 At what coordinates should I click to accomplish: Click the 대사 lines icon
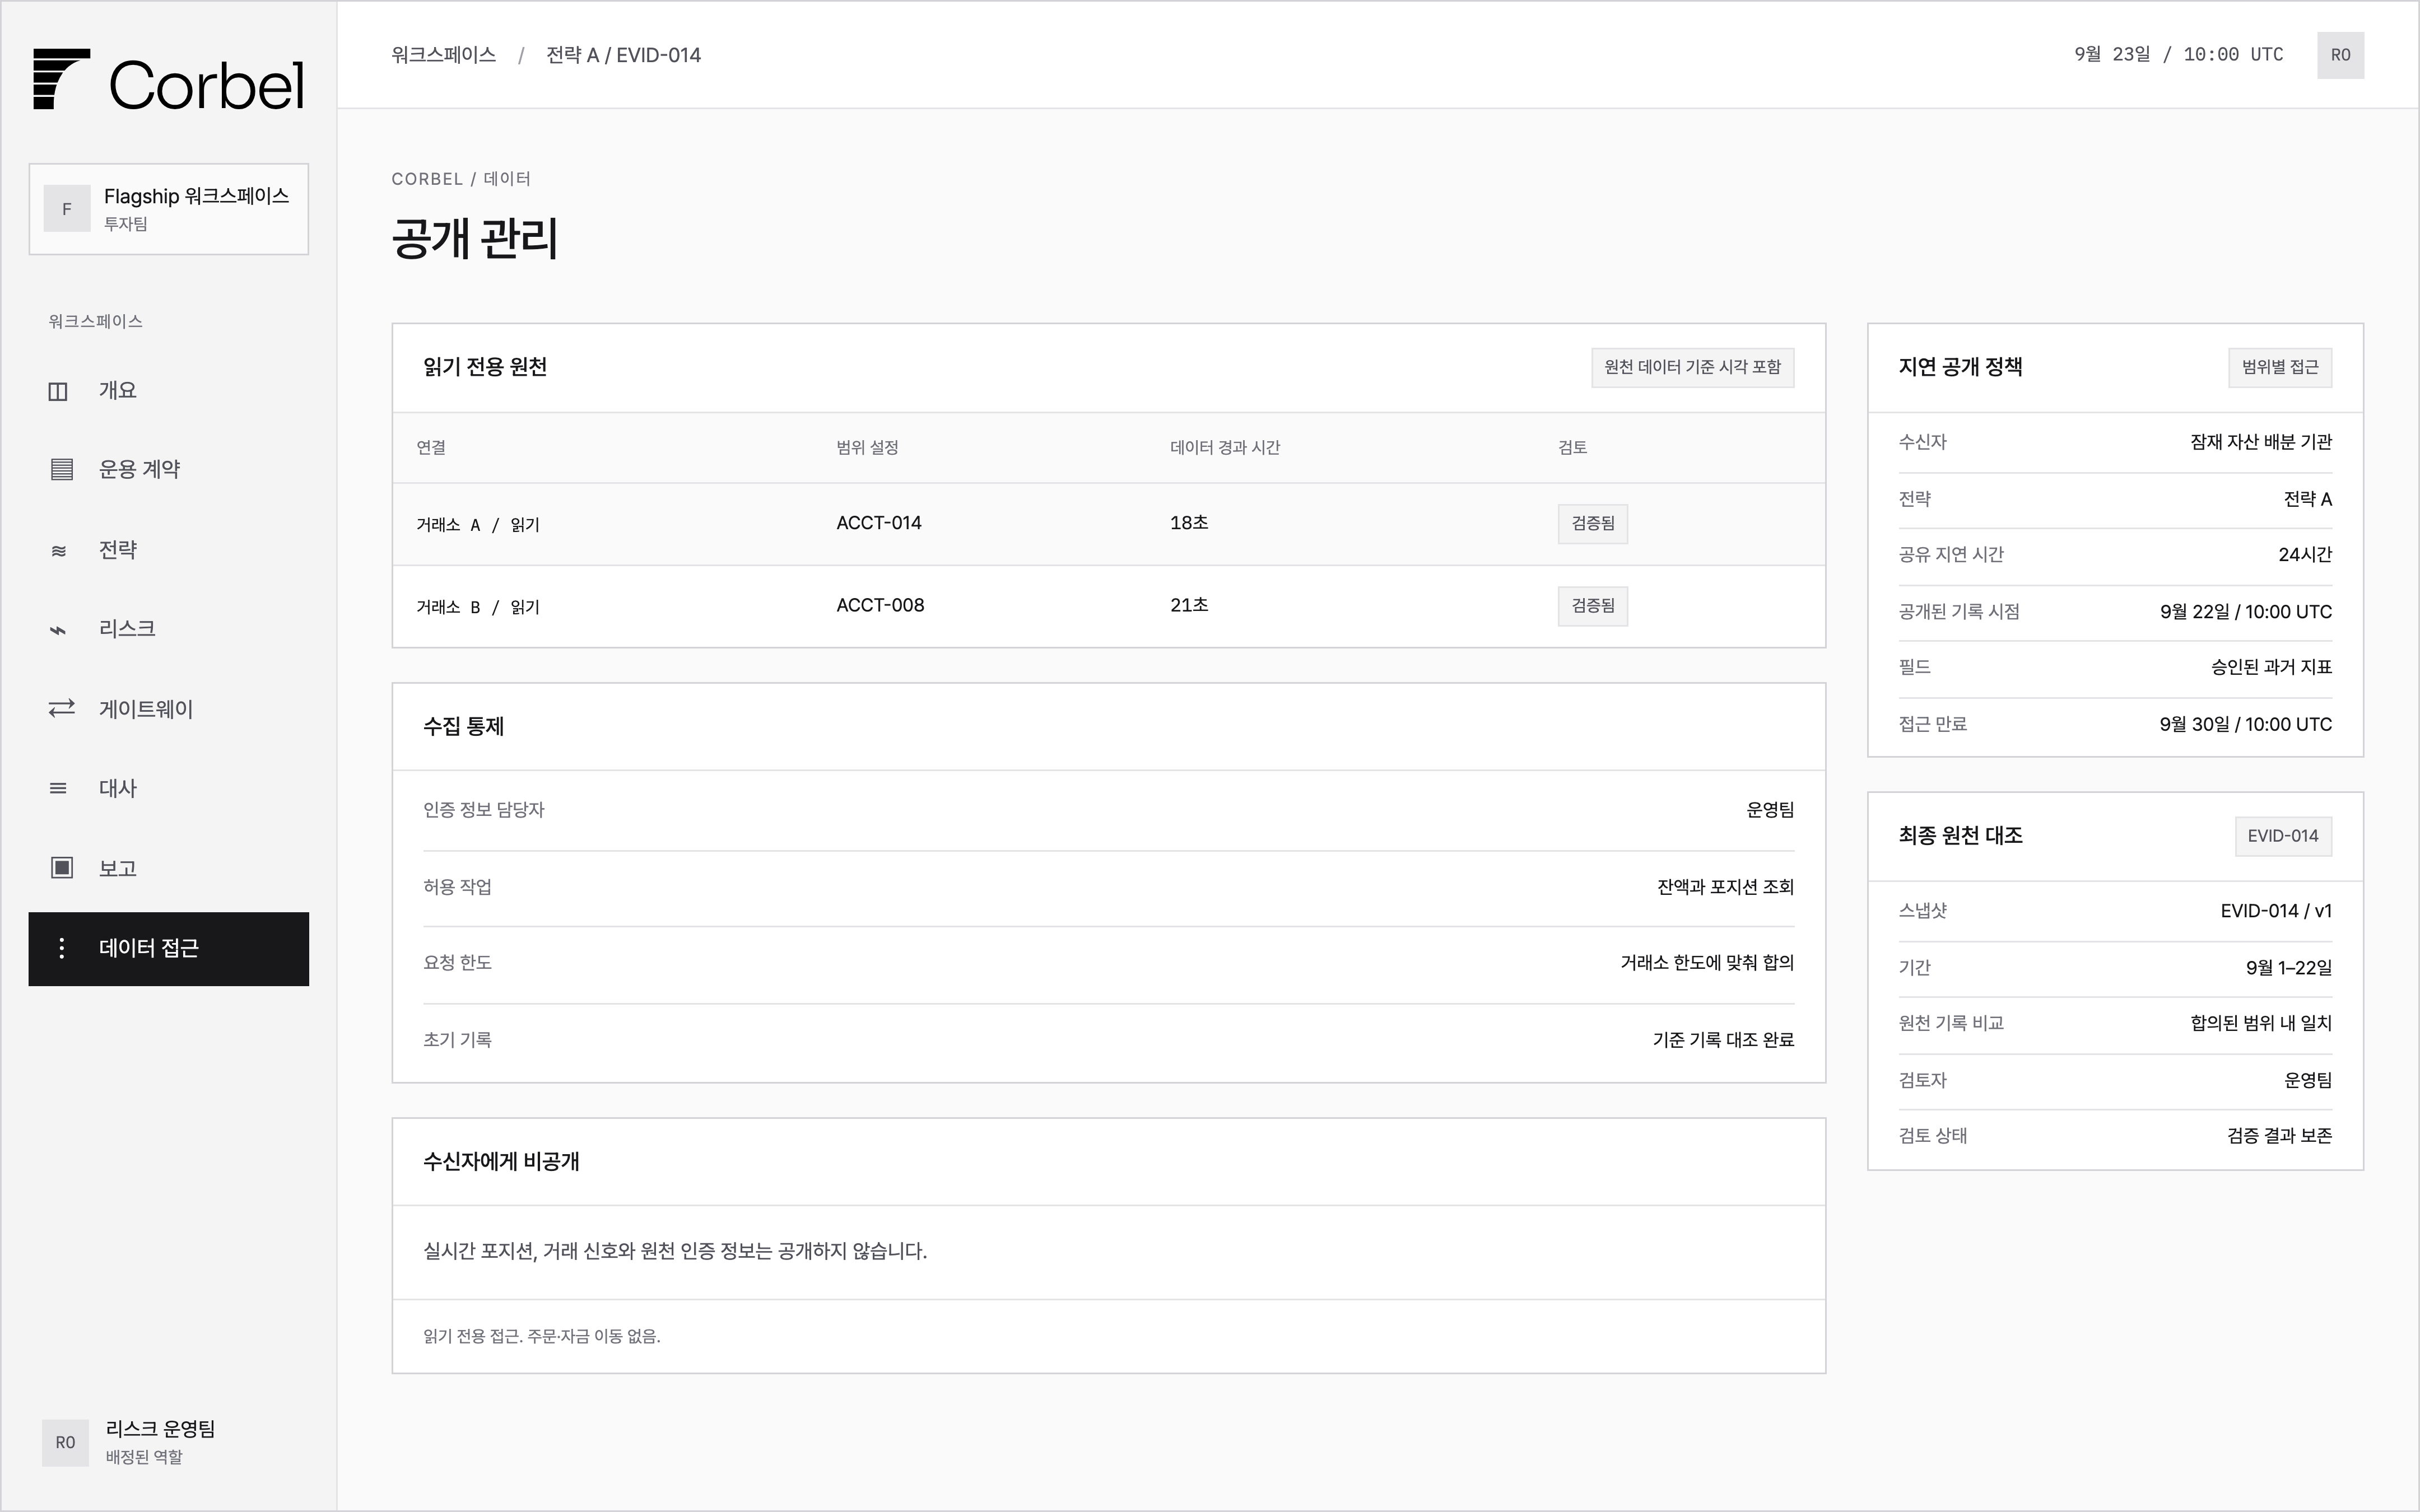(59, 788)
